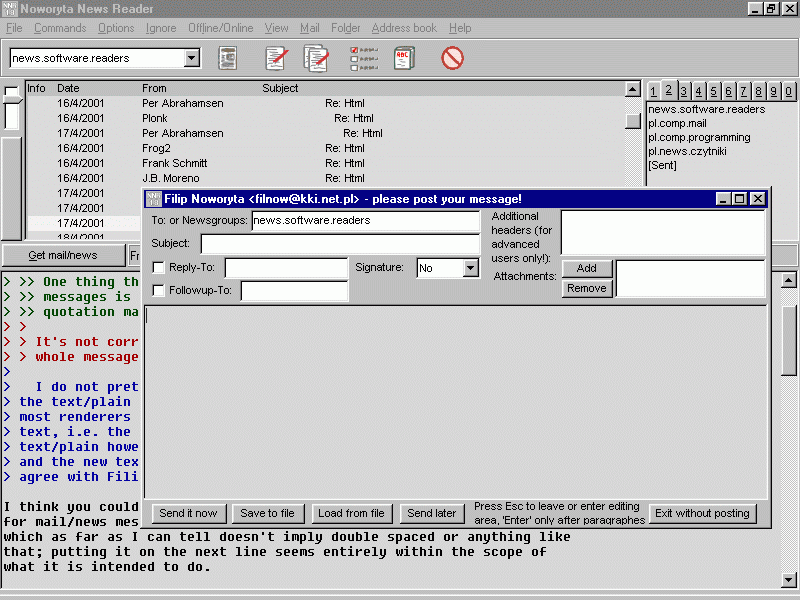800x600 pixels.
Task: Open the Address book menu
Action: point(404,28)
